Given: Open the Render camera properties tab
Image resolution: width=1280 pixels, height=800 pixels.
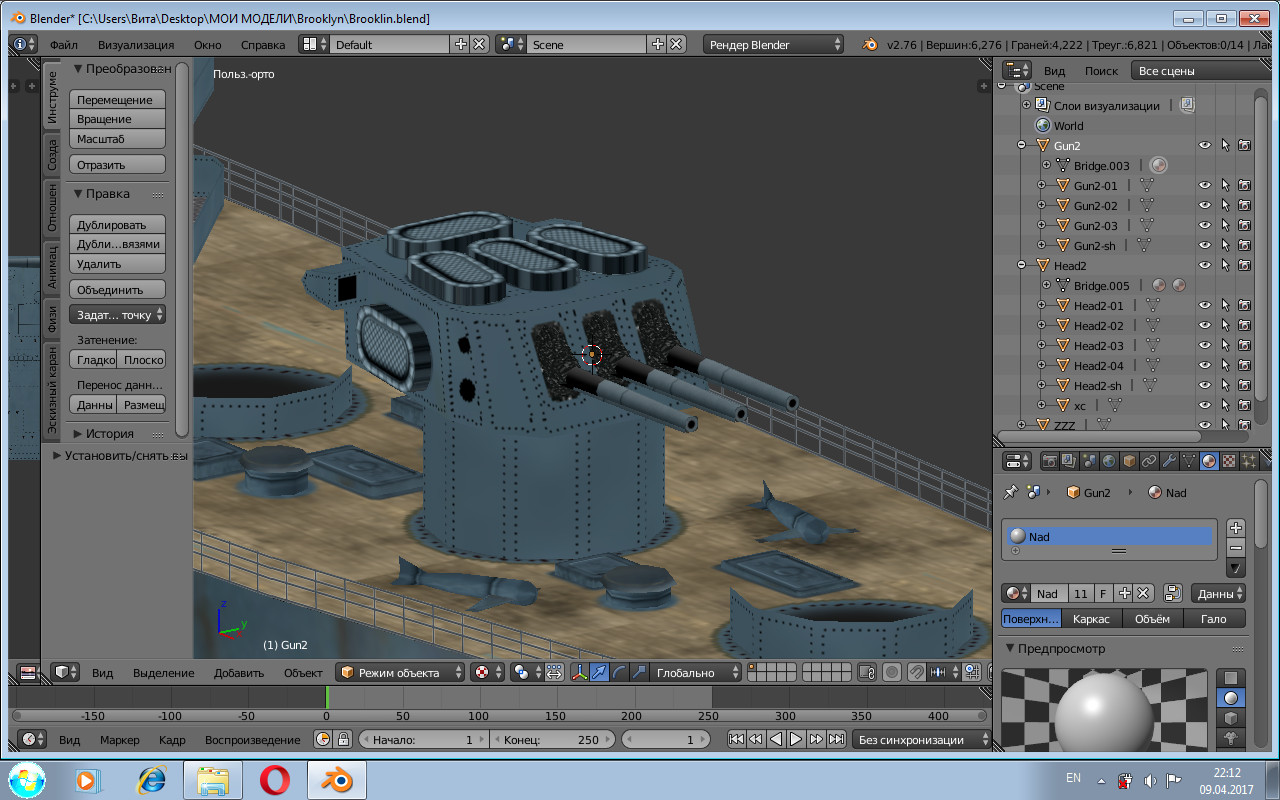Looking at the screenshot, I should [1049, 461].
